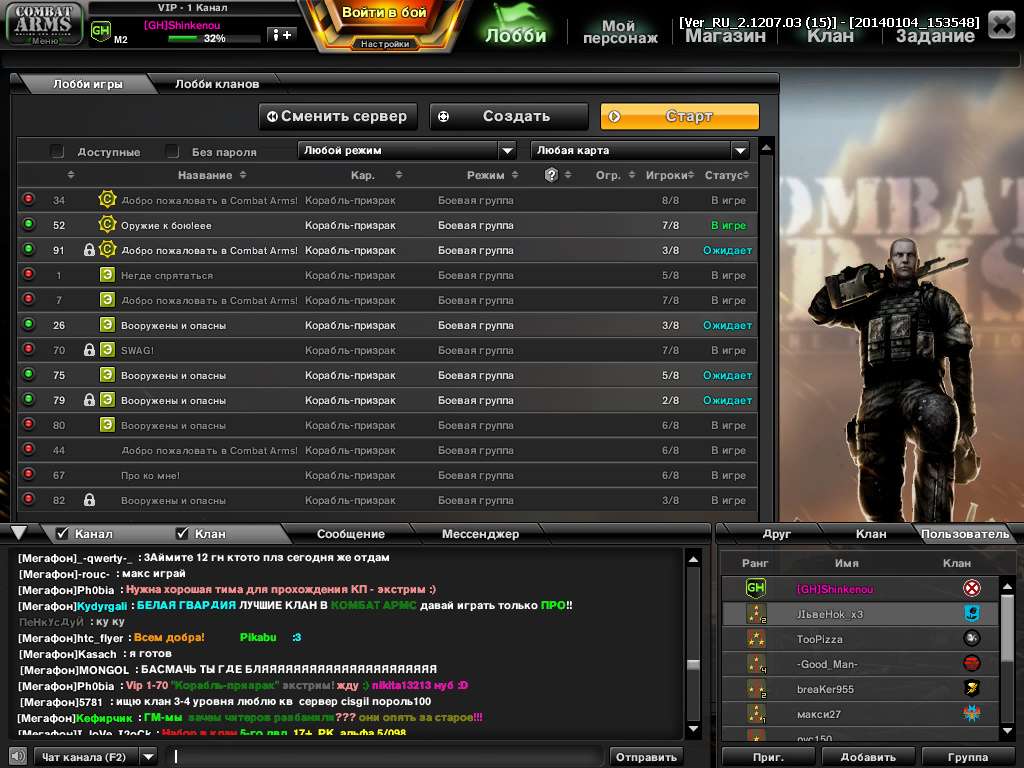The image size is (1024, 768).
Task: Click the lock icon of room 82
Action: [89, 500]
